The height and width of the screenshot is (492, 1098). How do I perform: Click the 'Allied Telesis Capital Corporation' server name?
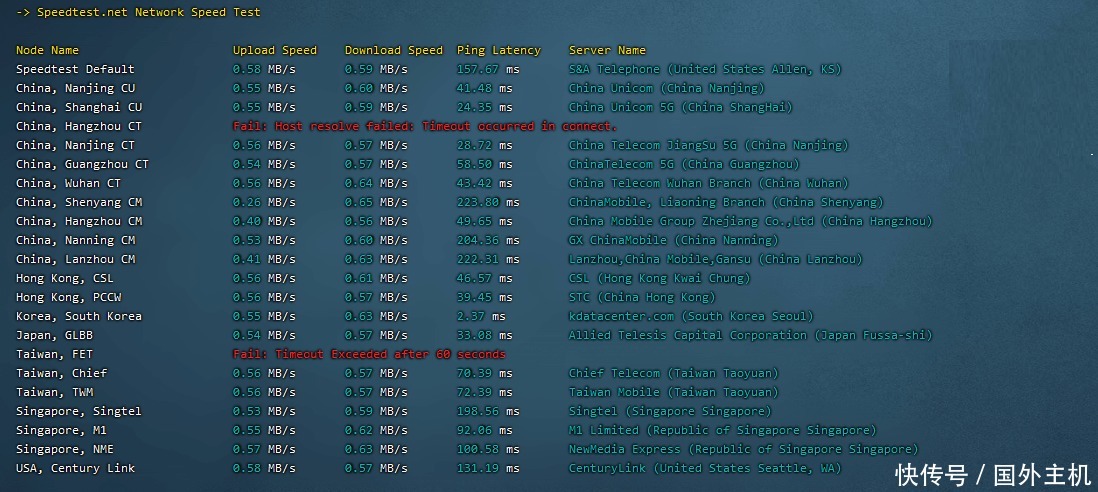[751, 335]
